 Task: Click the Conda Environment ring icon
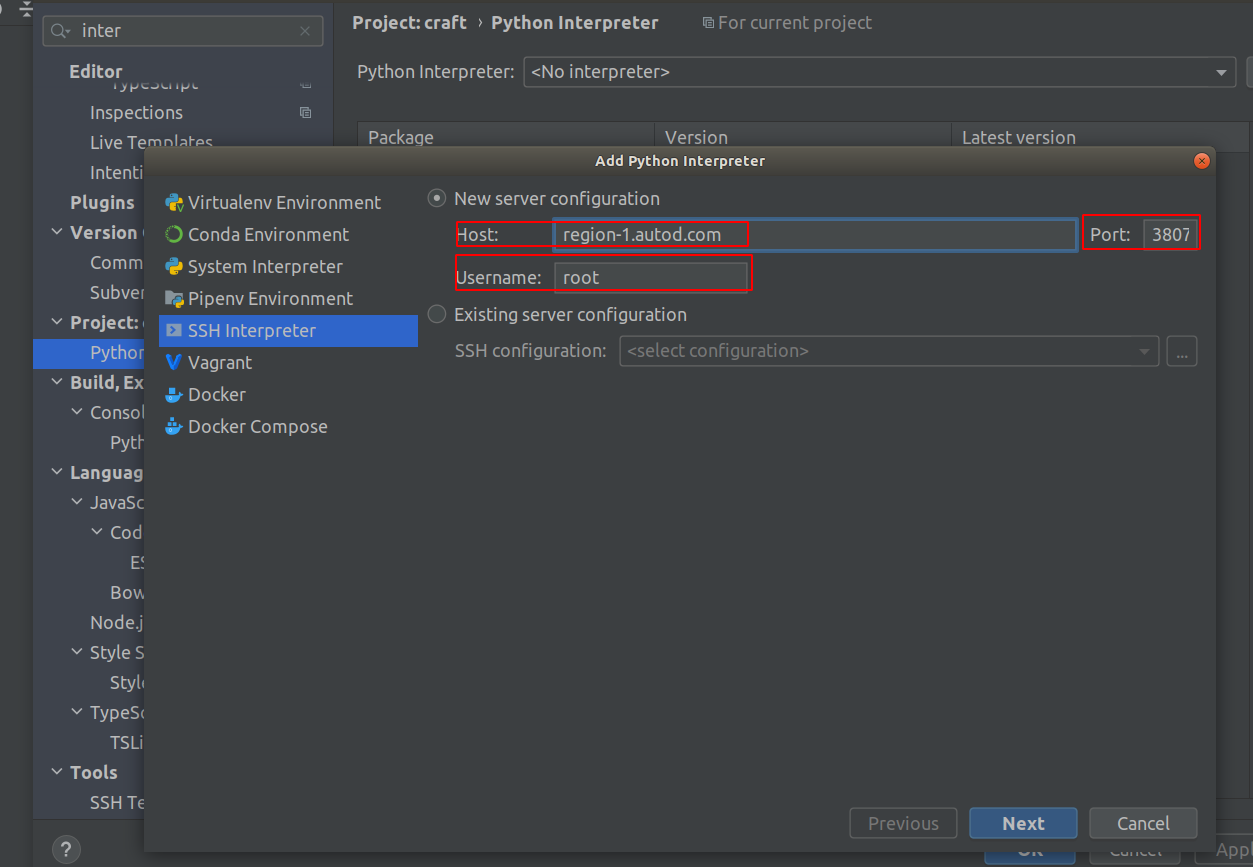click(x=174, y=235)
